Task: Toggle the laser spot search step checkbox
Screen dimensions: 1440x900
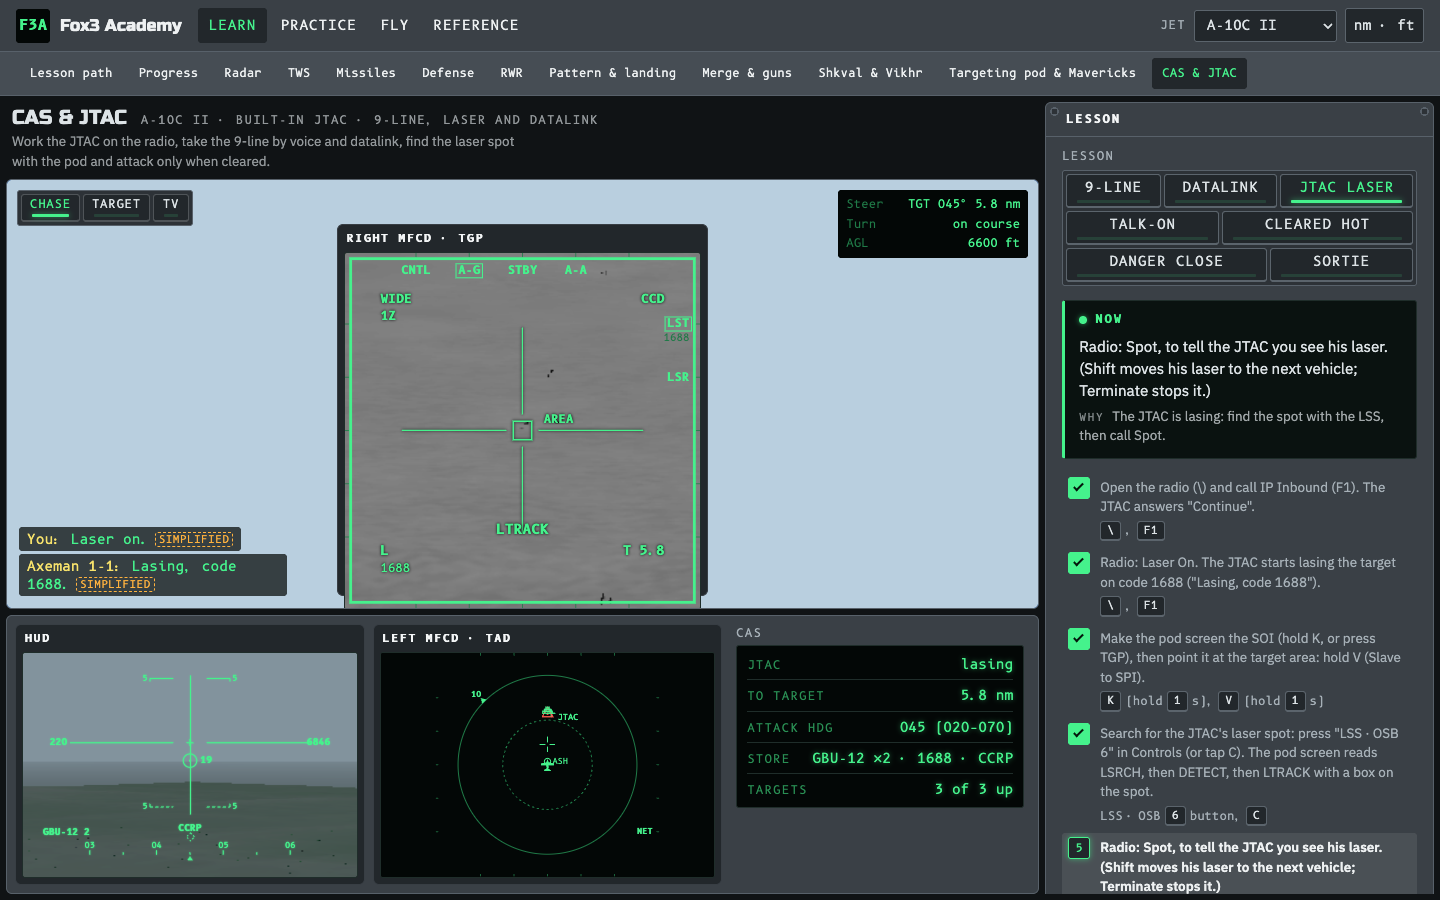Action: point(1079,734)
